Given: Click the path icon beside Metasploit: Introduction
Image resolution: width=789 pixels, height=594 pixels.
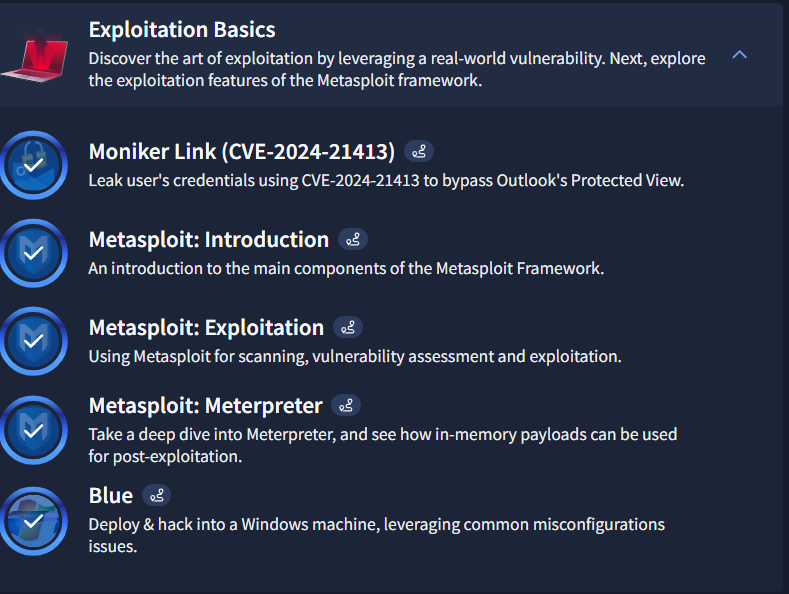Looking at the screenshot, I should click(x=353, y=240).
